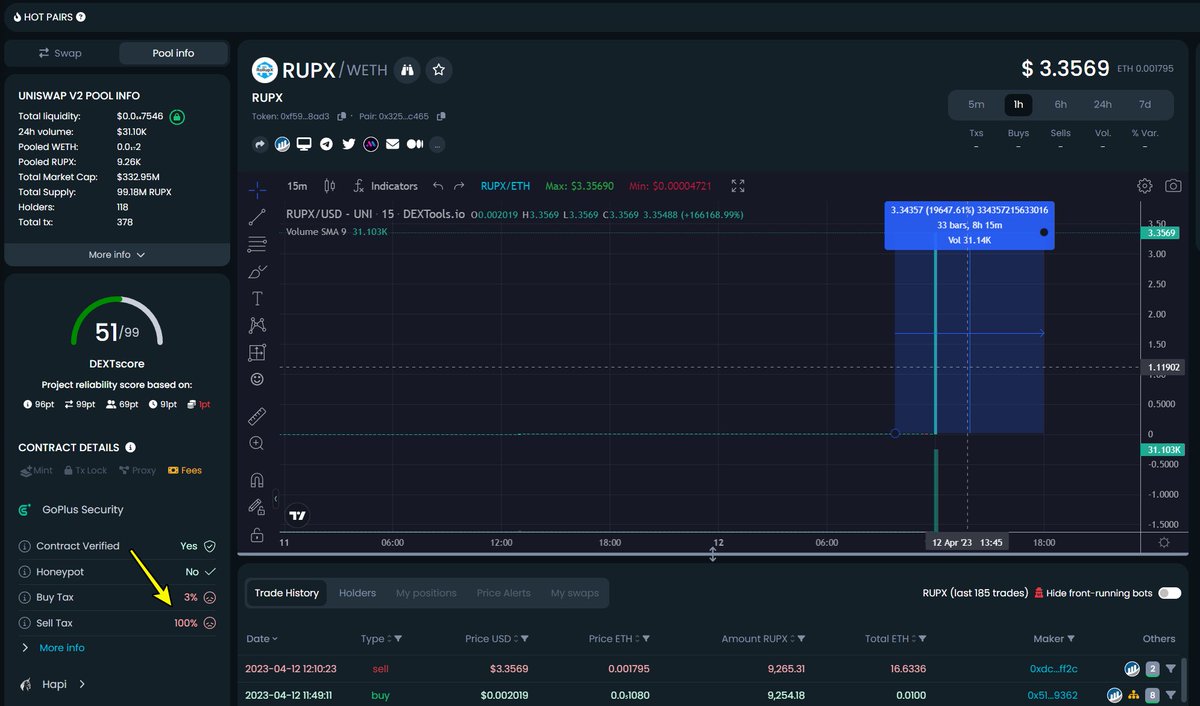Click the CONTRACT DETAILS info icon
1200x706 pixels.
tap(131, 448)
